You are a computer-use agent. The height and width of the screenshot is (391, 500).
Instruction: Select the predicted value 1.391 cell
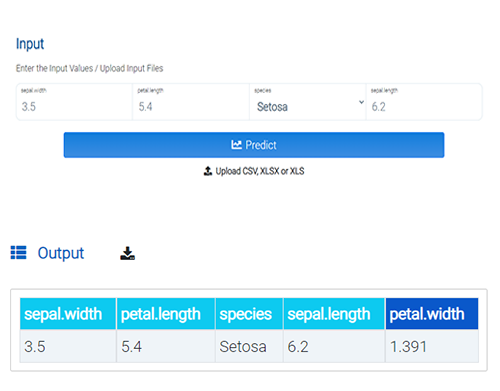coord(432,346)
